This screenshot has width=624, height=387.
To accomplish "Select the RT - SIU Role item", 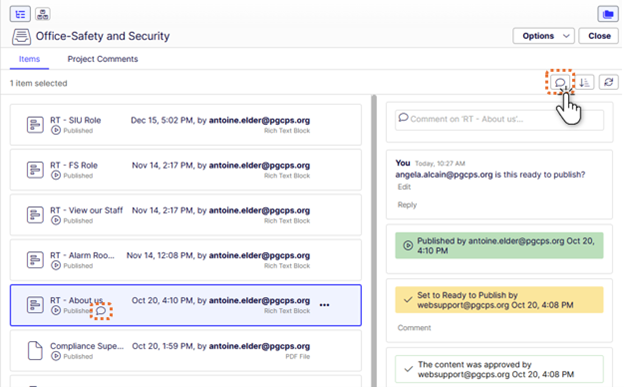I will [186, 125].
